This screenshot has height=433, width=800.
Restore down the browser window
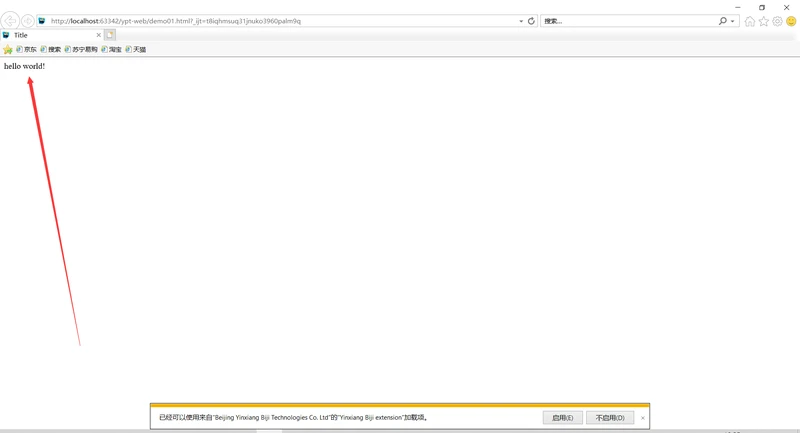pos(762,7)
